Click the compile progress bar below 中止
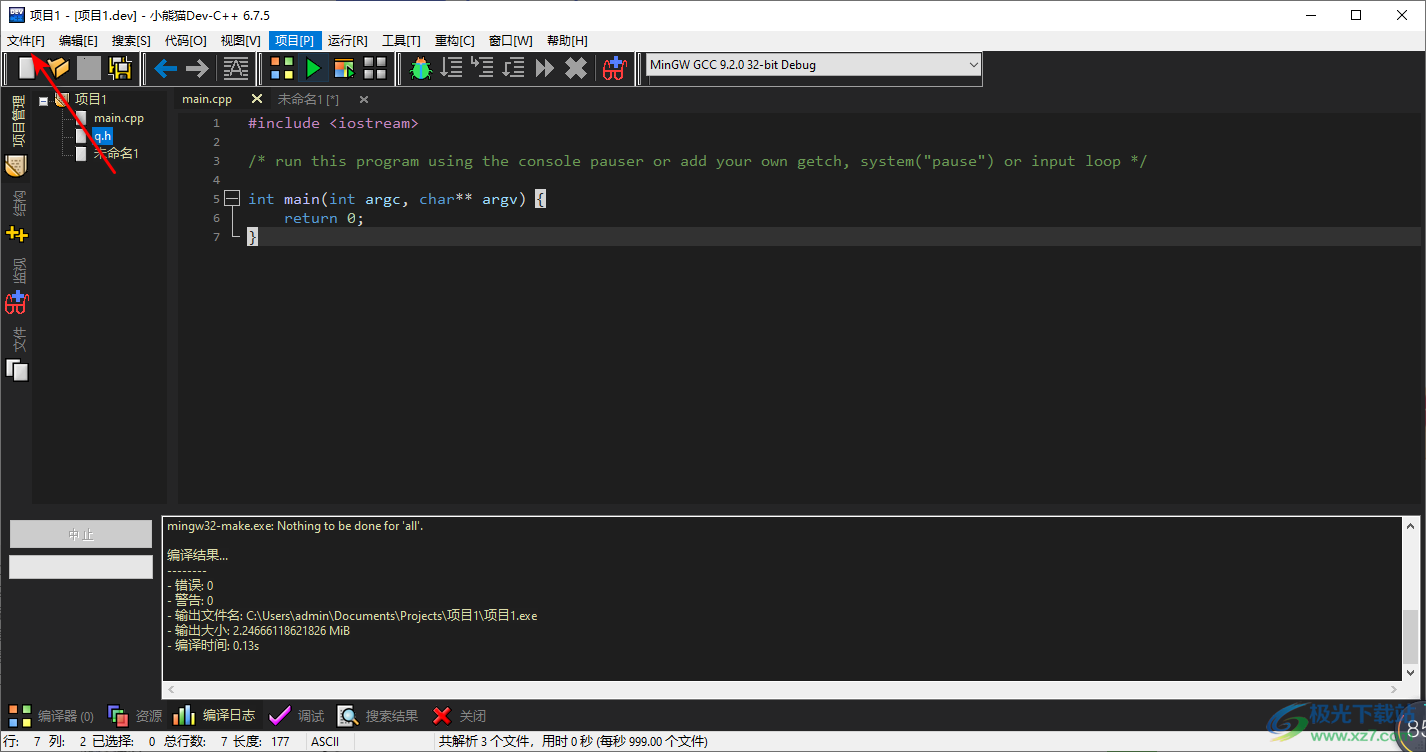 point(81,567)
